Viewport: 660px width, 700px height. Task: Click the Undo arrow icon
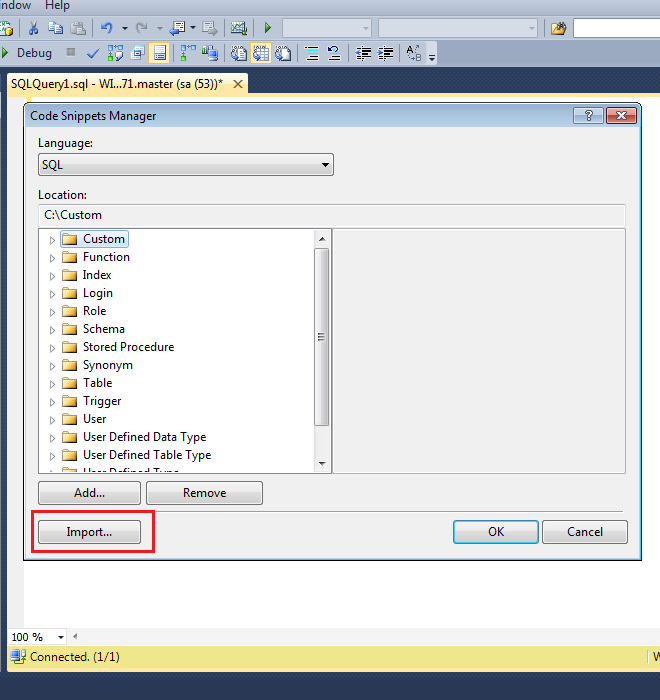107,28
